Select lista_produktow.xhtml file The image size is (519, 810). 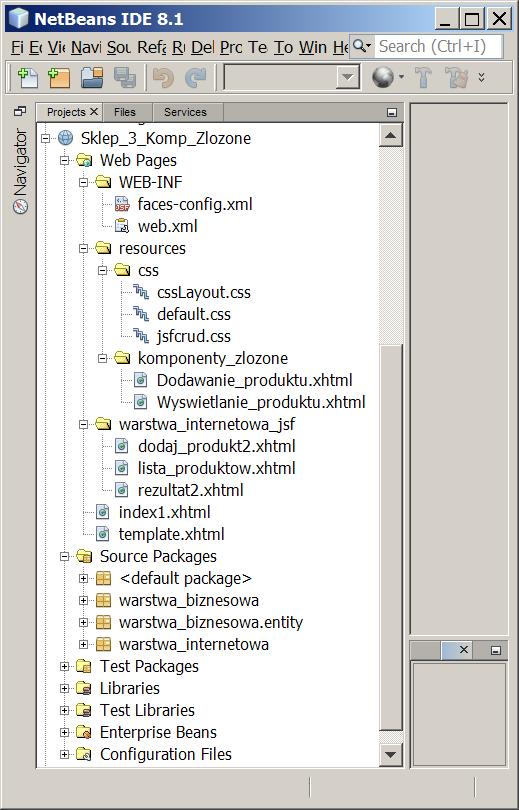[216, 469]
